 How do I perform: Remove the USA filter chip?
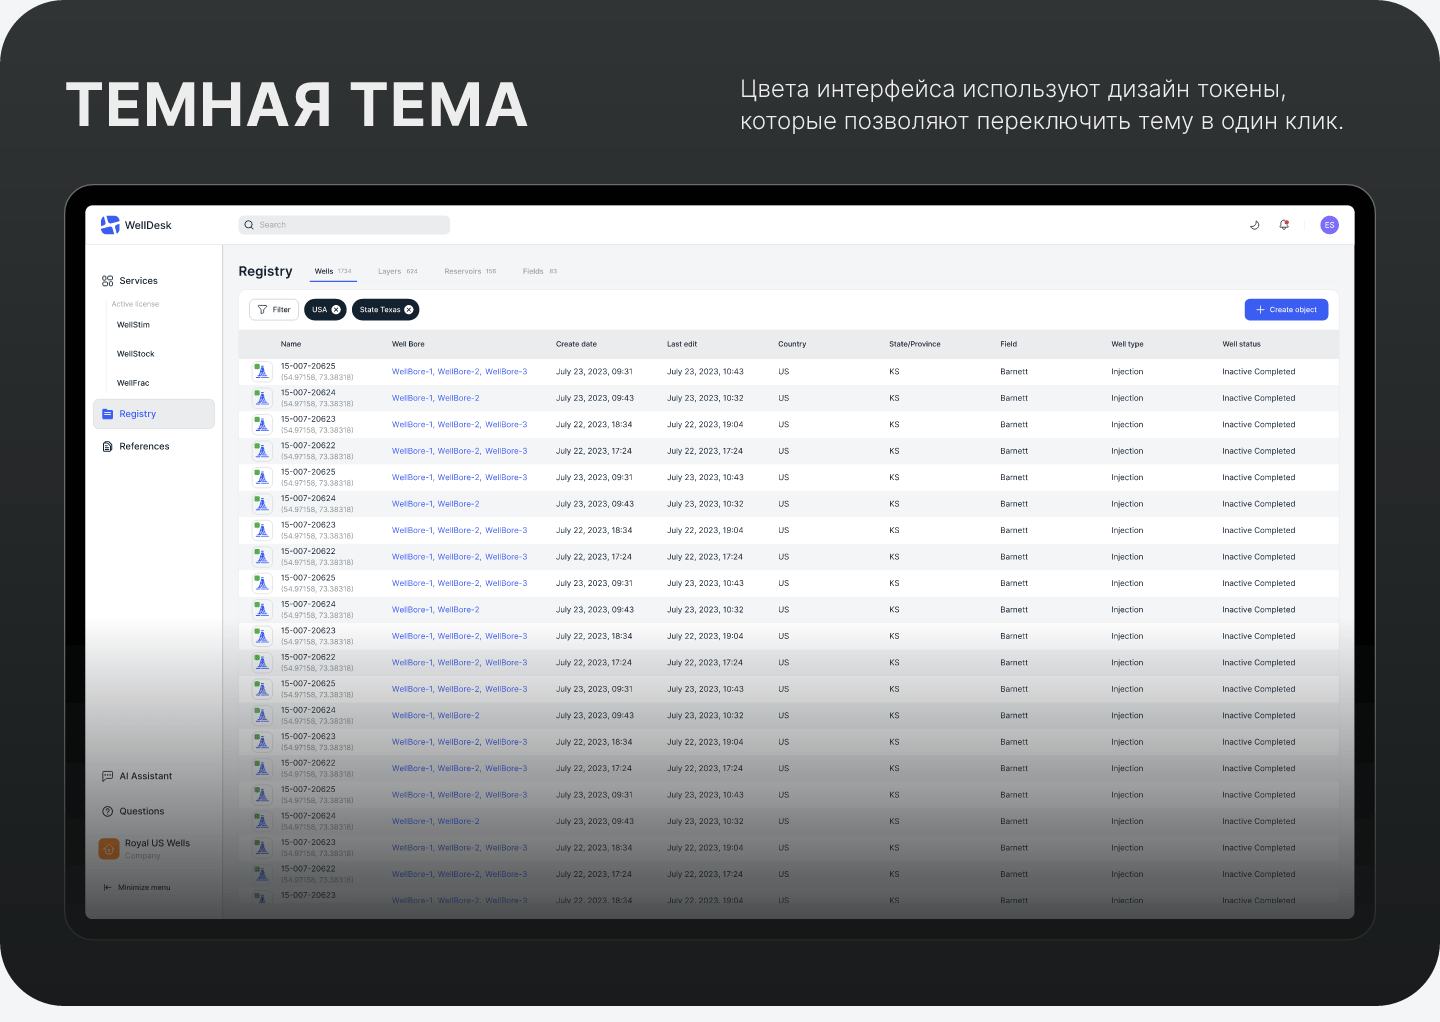[x=336, y=310]
